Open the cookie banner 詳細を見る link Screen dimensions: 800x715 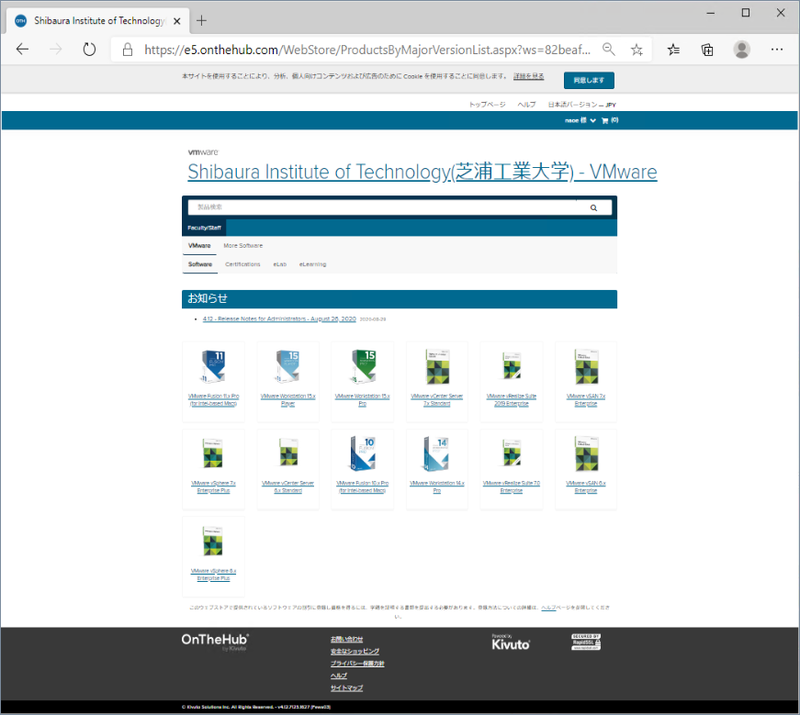pos(529,76)
